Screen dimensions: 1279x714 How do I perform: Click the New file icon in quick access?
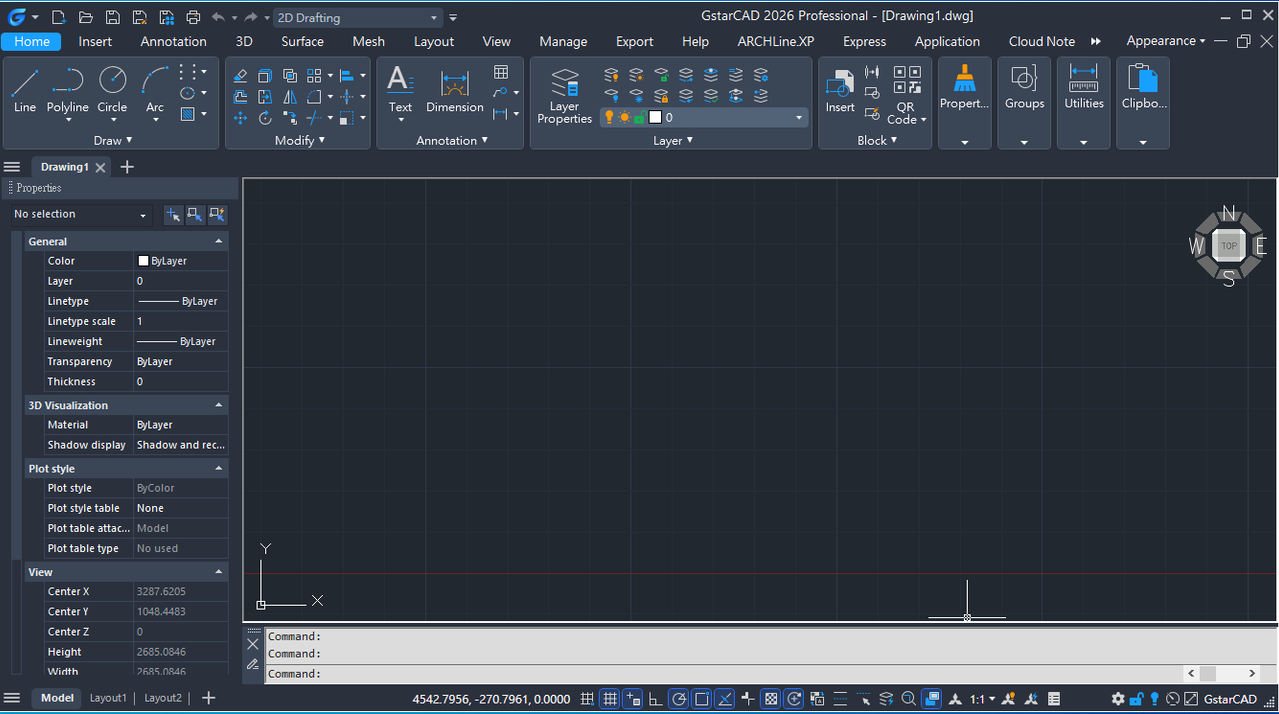(x=59, y=17)
